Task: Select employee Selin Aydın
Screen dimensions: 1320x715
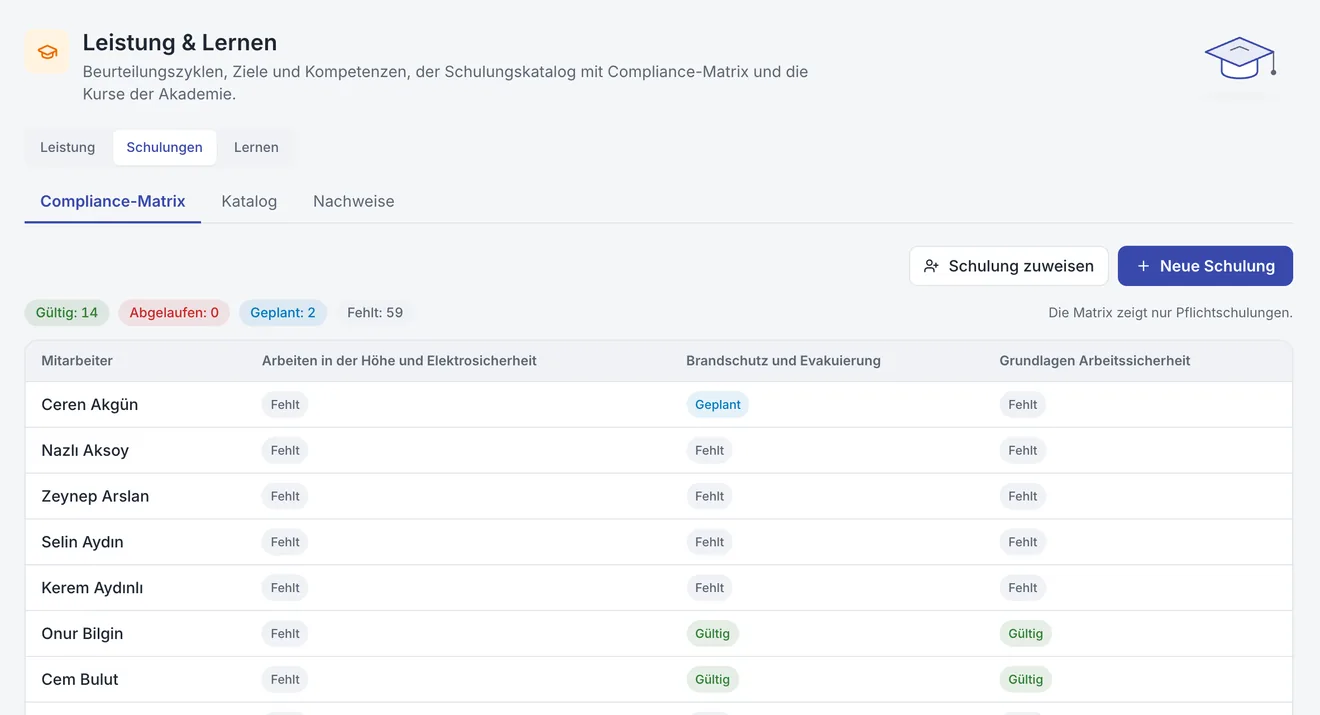Action: pos(83,543)
